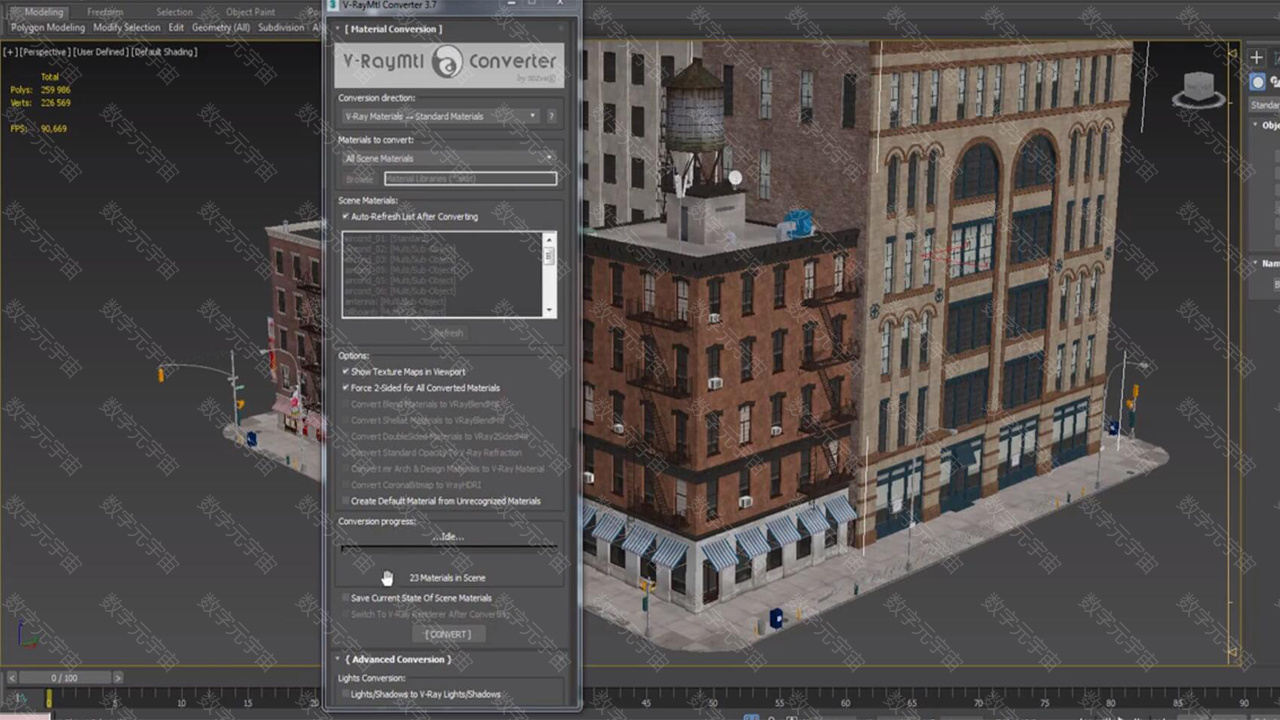The width and height of the screenshot is (1280, 720).
Task: Click the Material Libraries path field
Action: coord(470,179)
